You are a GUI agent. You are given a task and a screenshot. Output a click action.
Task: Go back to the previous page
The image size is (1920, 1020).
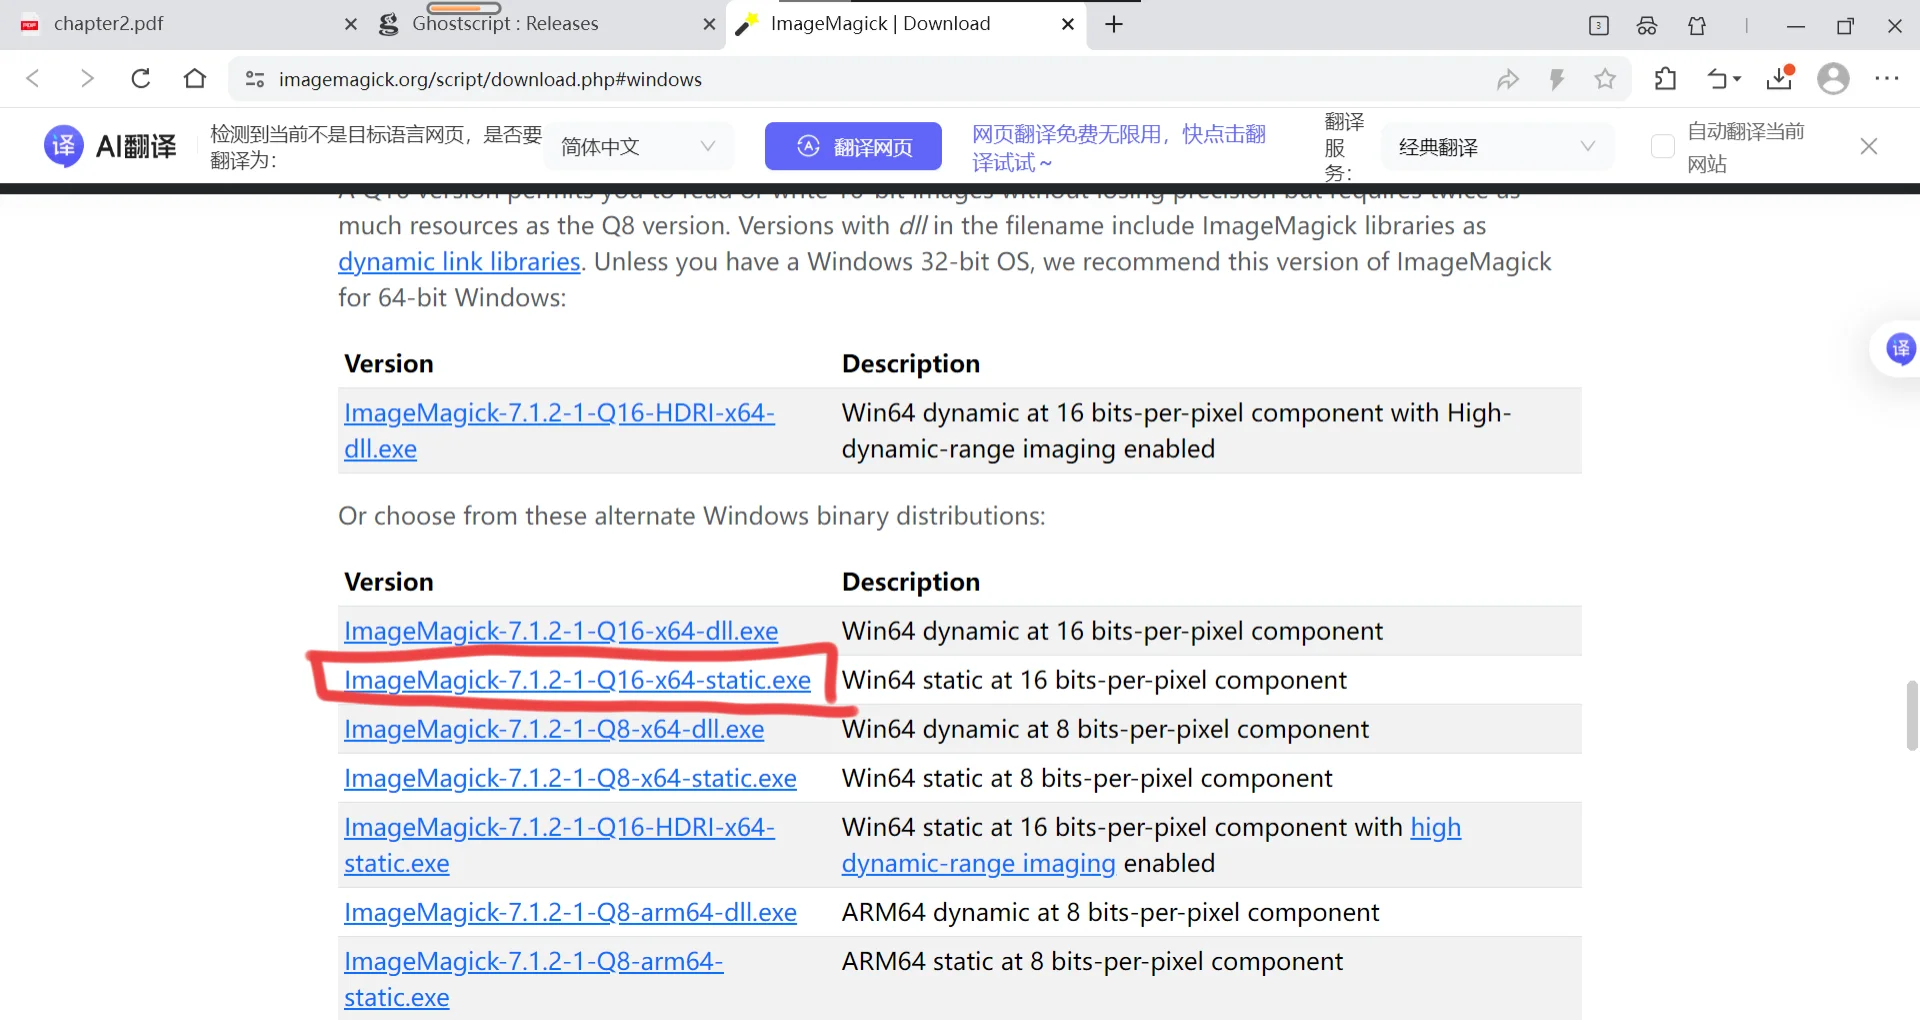33,79
